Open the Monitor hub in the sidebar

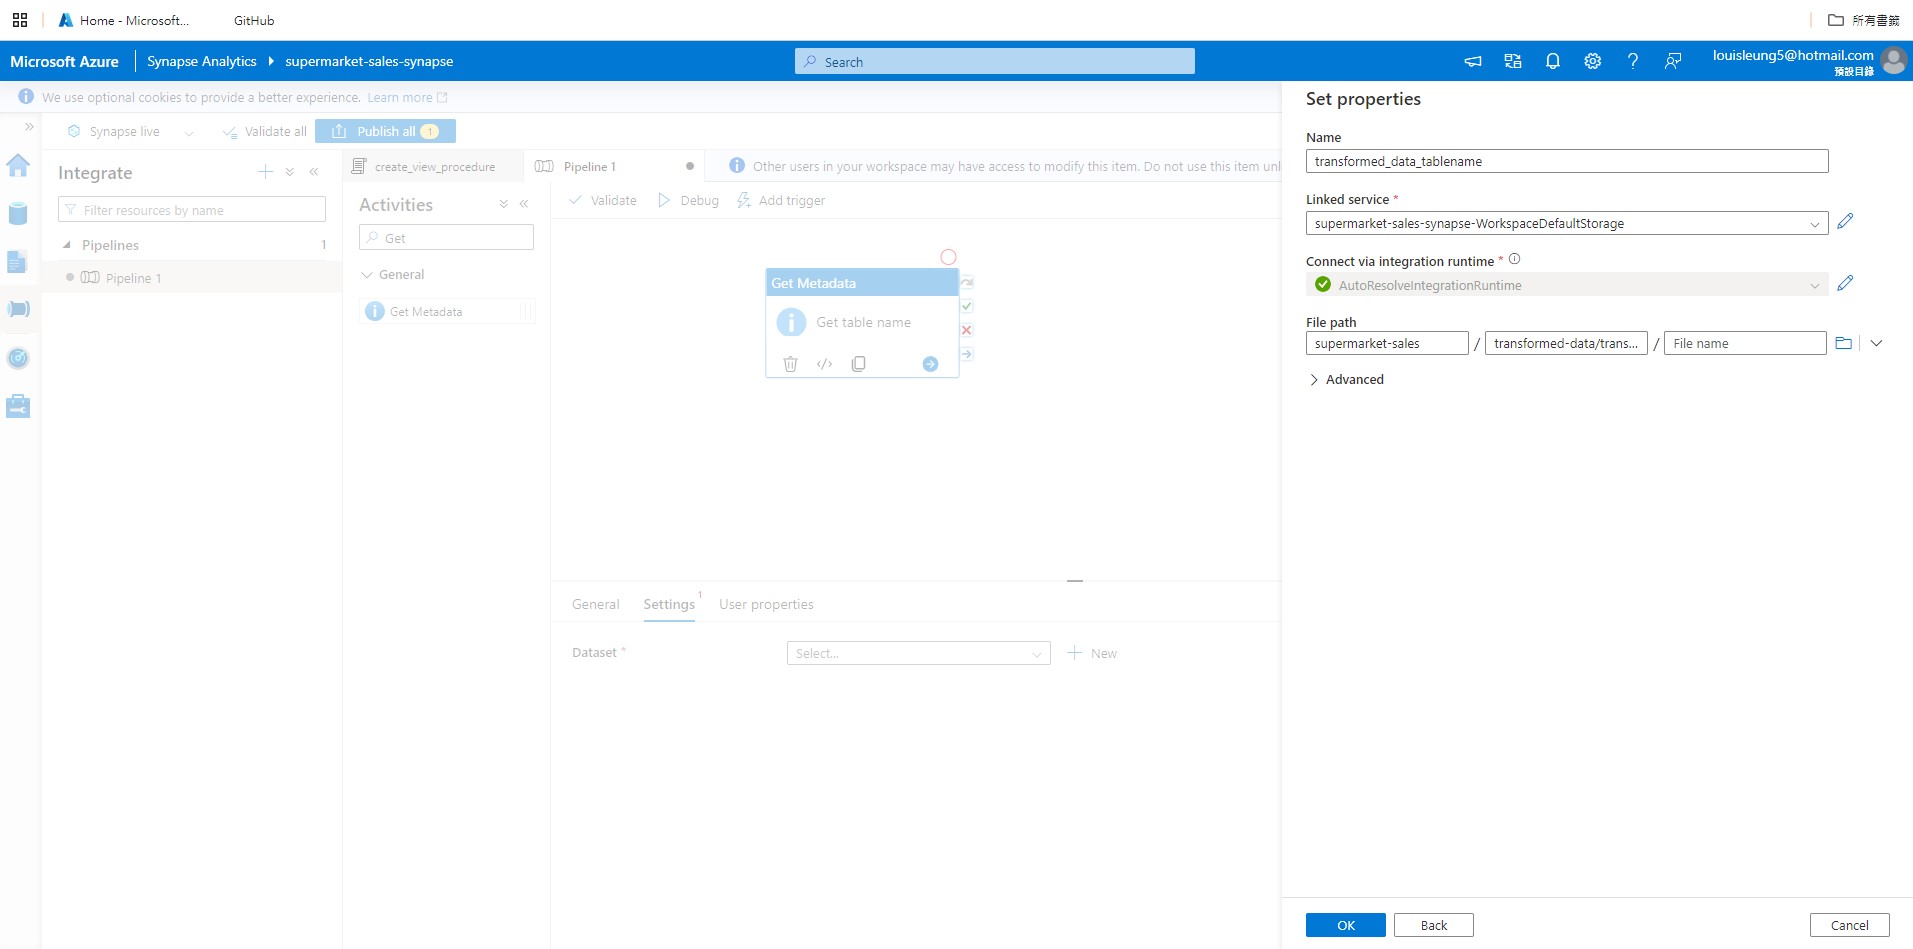(x=18, y=357)
